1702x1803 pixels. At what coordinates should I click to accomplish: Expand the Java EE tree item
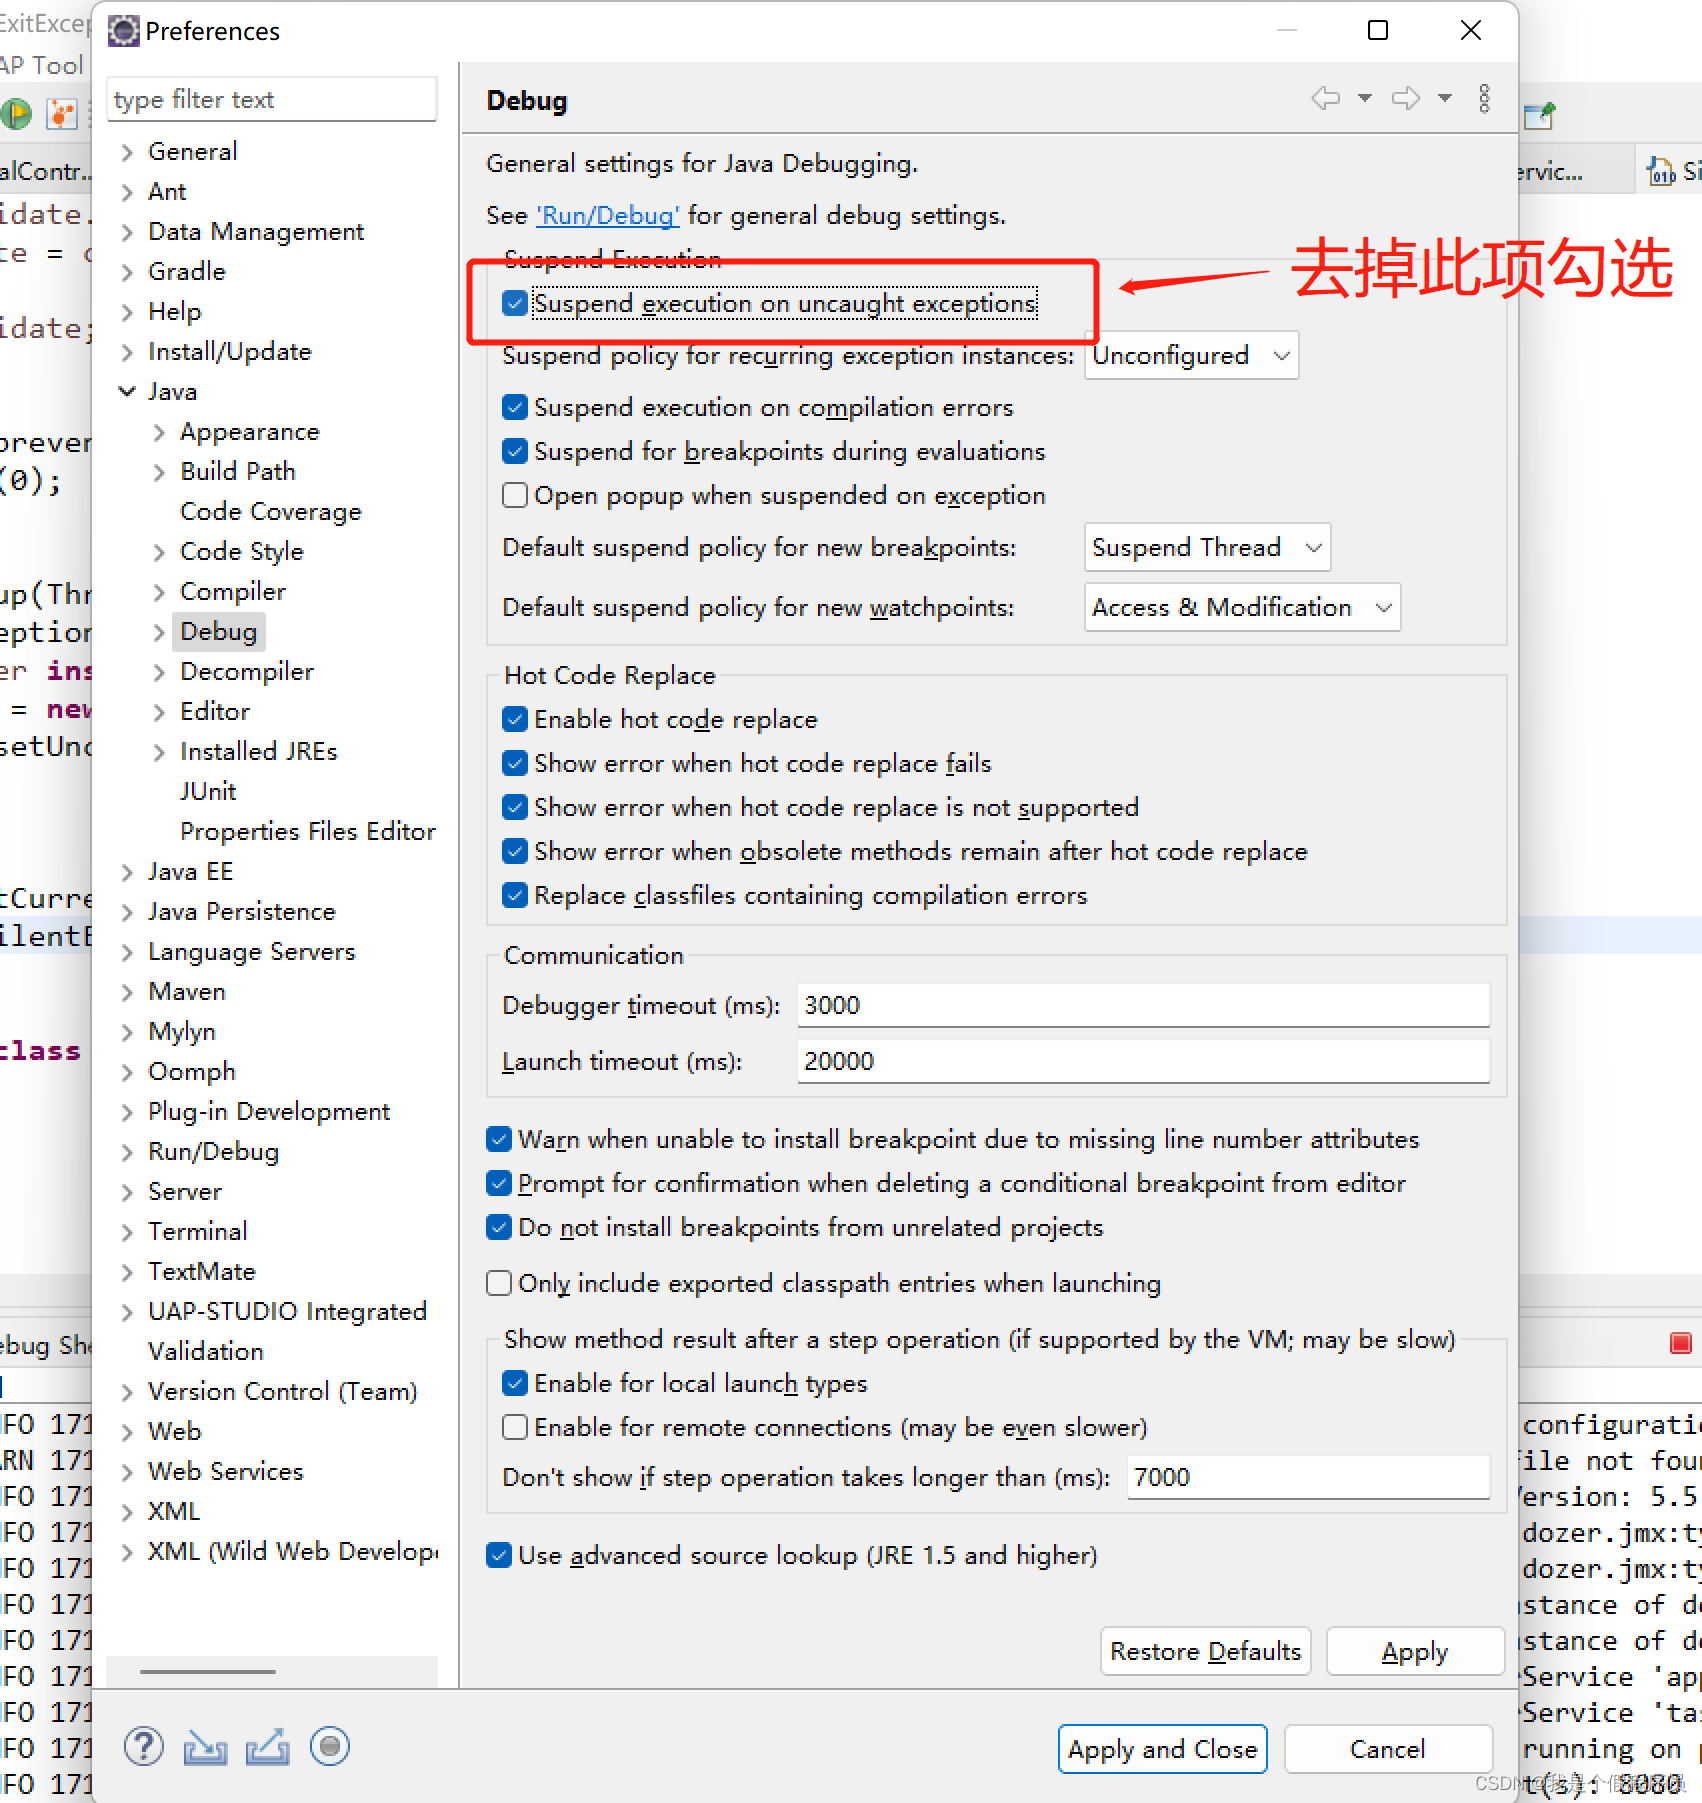[x=126, y=871]
